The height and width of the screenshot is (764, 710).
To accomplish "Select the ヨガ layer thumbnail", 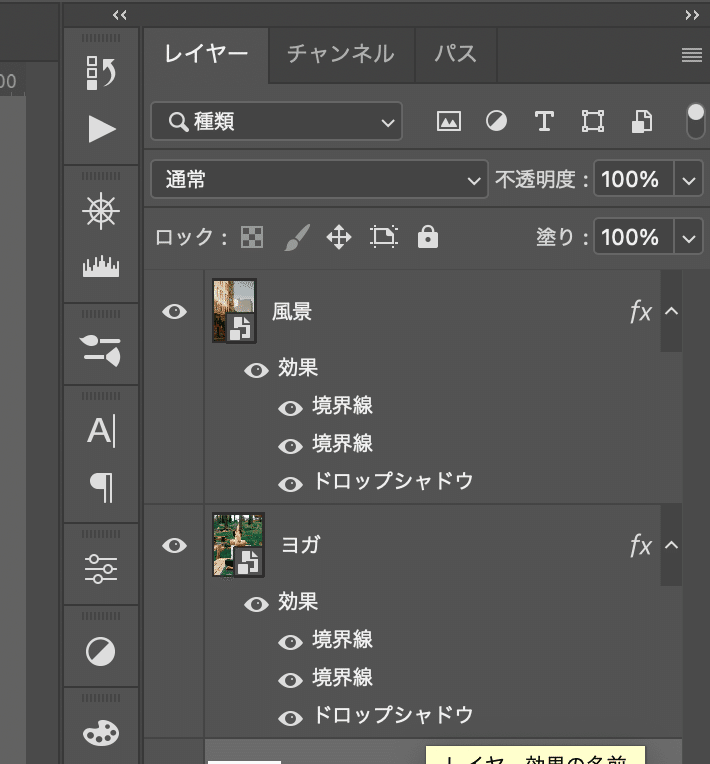I will tap(238, 545).
